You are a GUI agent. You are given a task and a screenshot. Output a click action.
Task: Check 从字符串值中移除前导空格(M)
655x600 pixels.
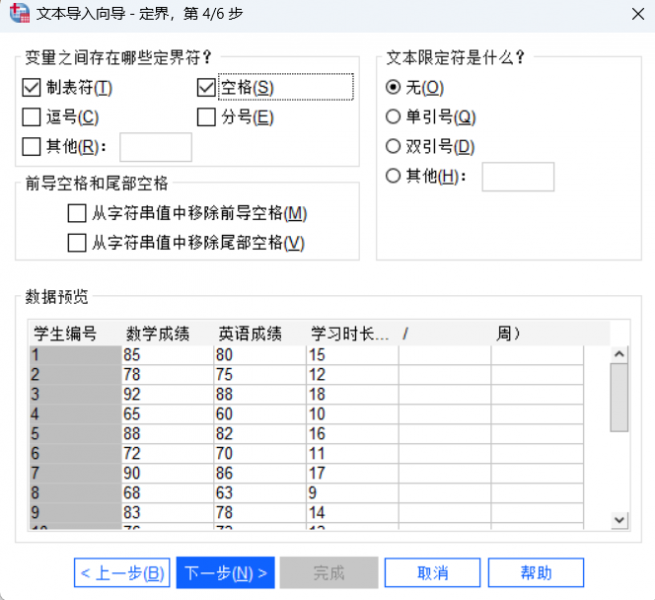coord(77,213)
